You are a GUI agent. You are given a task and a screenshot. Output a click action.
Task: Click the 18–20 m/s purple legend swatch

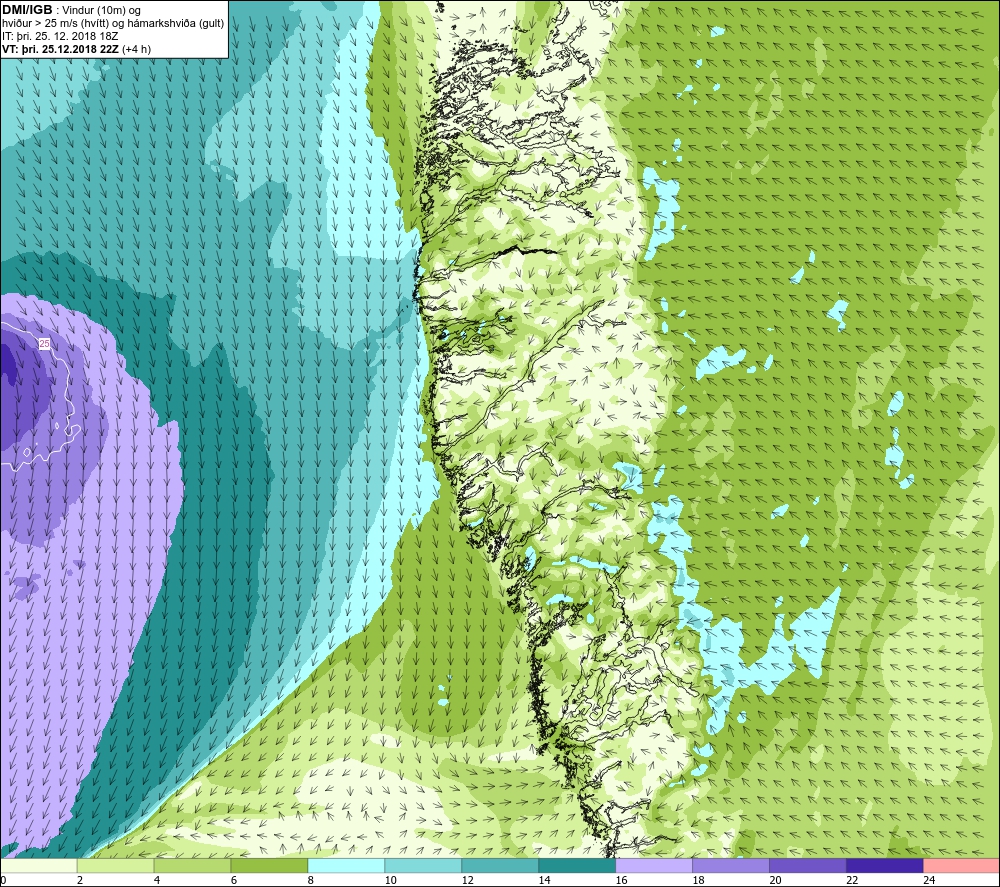click(x=730, y=865)
